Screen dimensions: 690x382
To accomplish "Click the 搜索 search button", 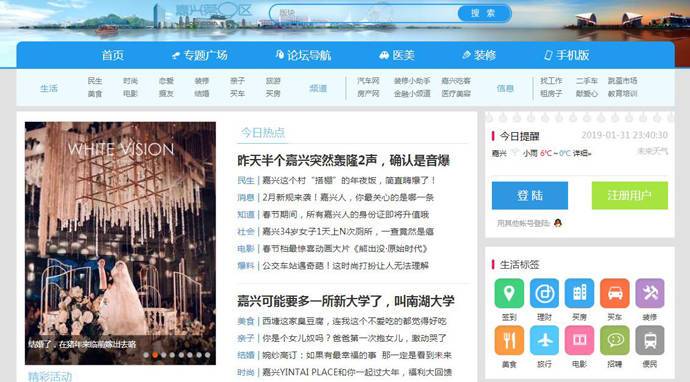I will tap(483, 13).
